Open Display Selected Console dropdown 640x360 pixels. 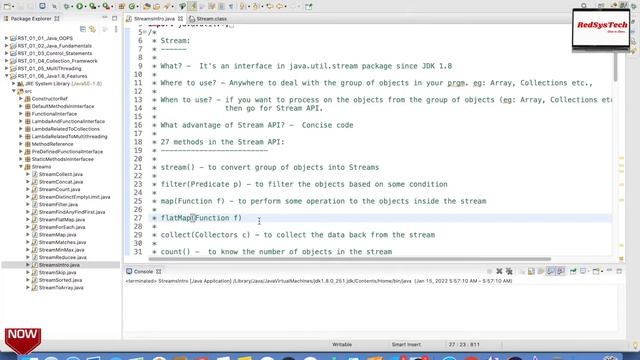(588, 271)
